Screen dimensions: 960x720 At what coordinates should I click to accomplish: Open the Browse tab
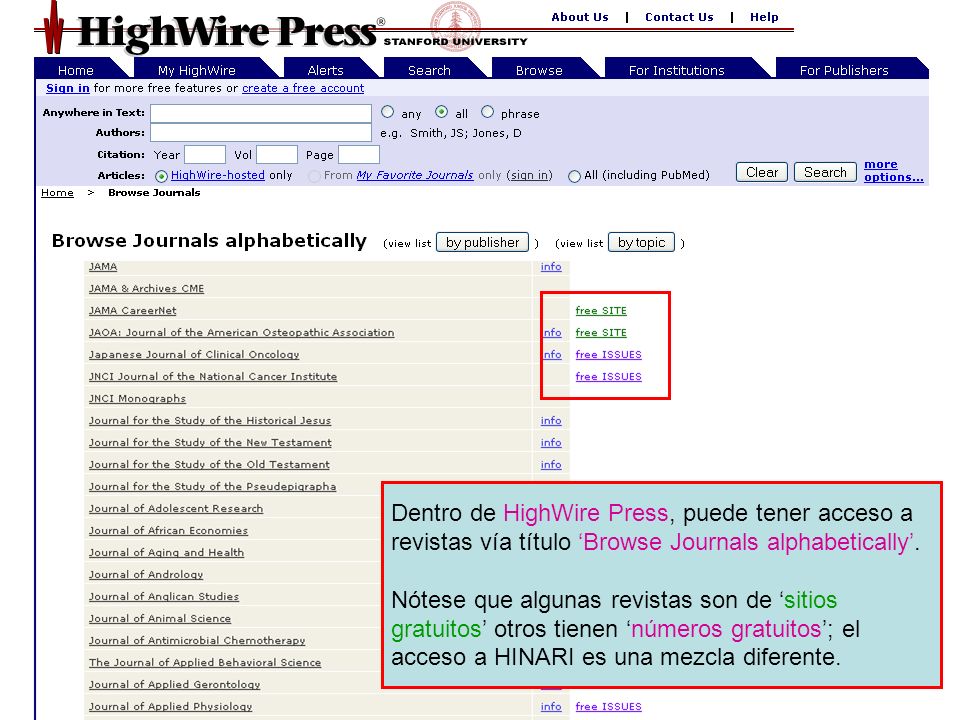[539, 70]
